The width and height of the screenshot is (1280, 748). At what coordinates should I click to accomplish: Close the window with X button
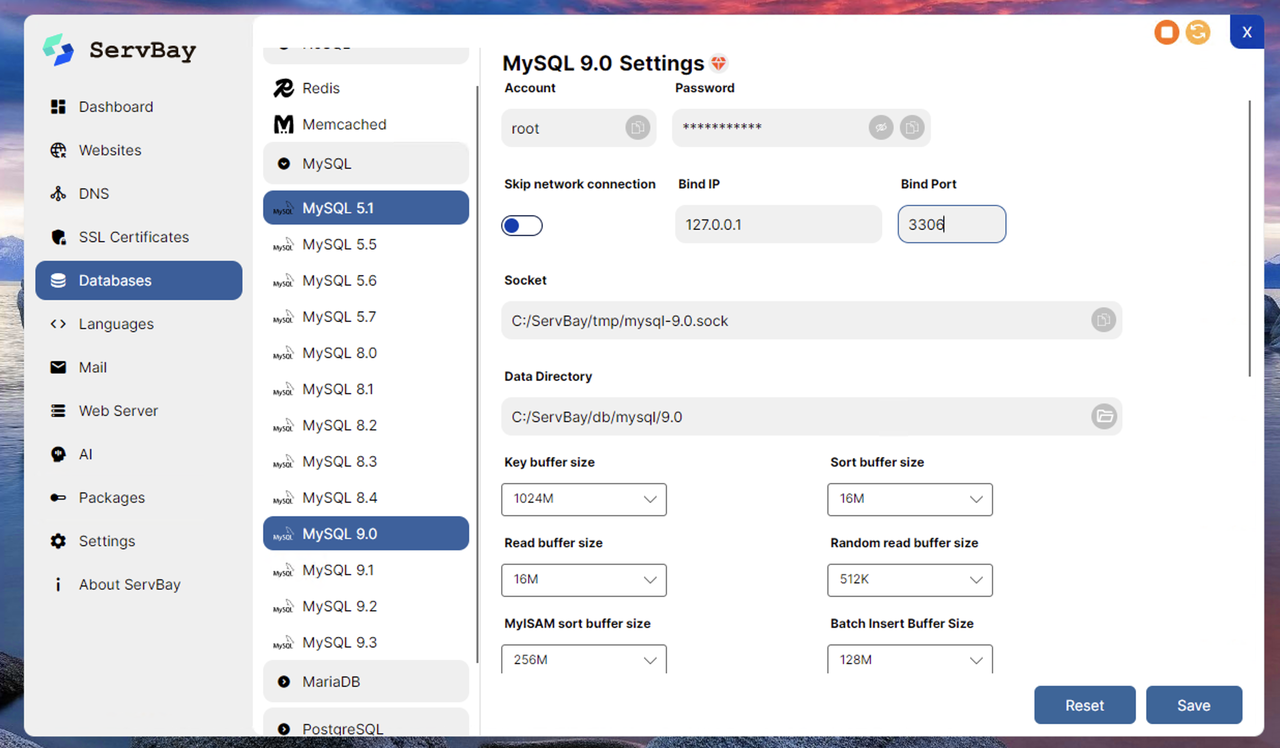coord(1247,32)
